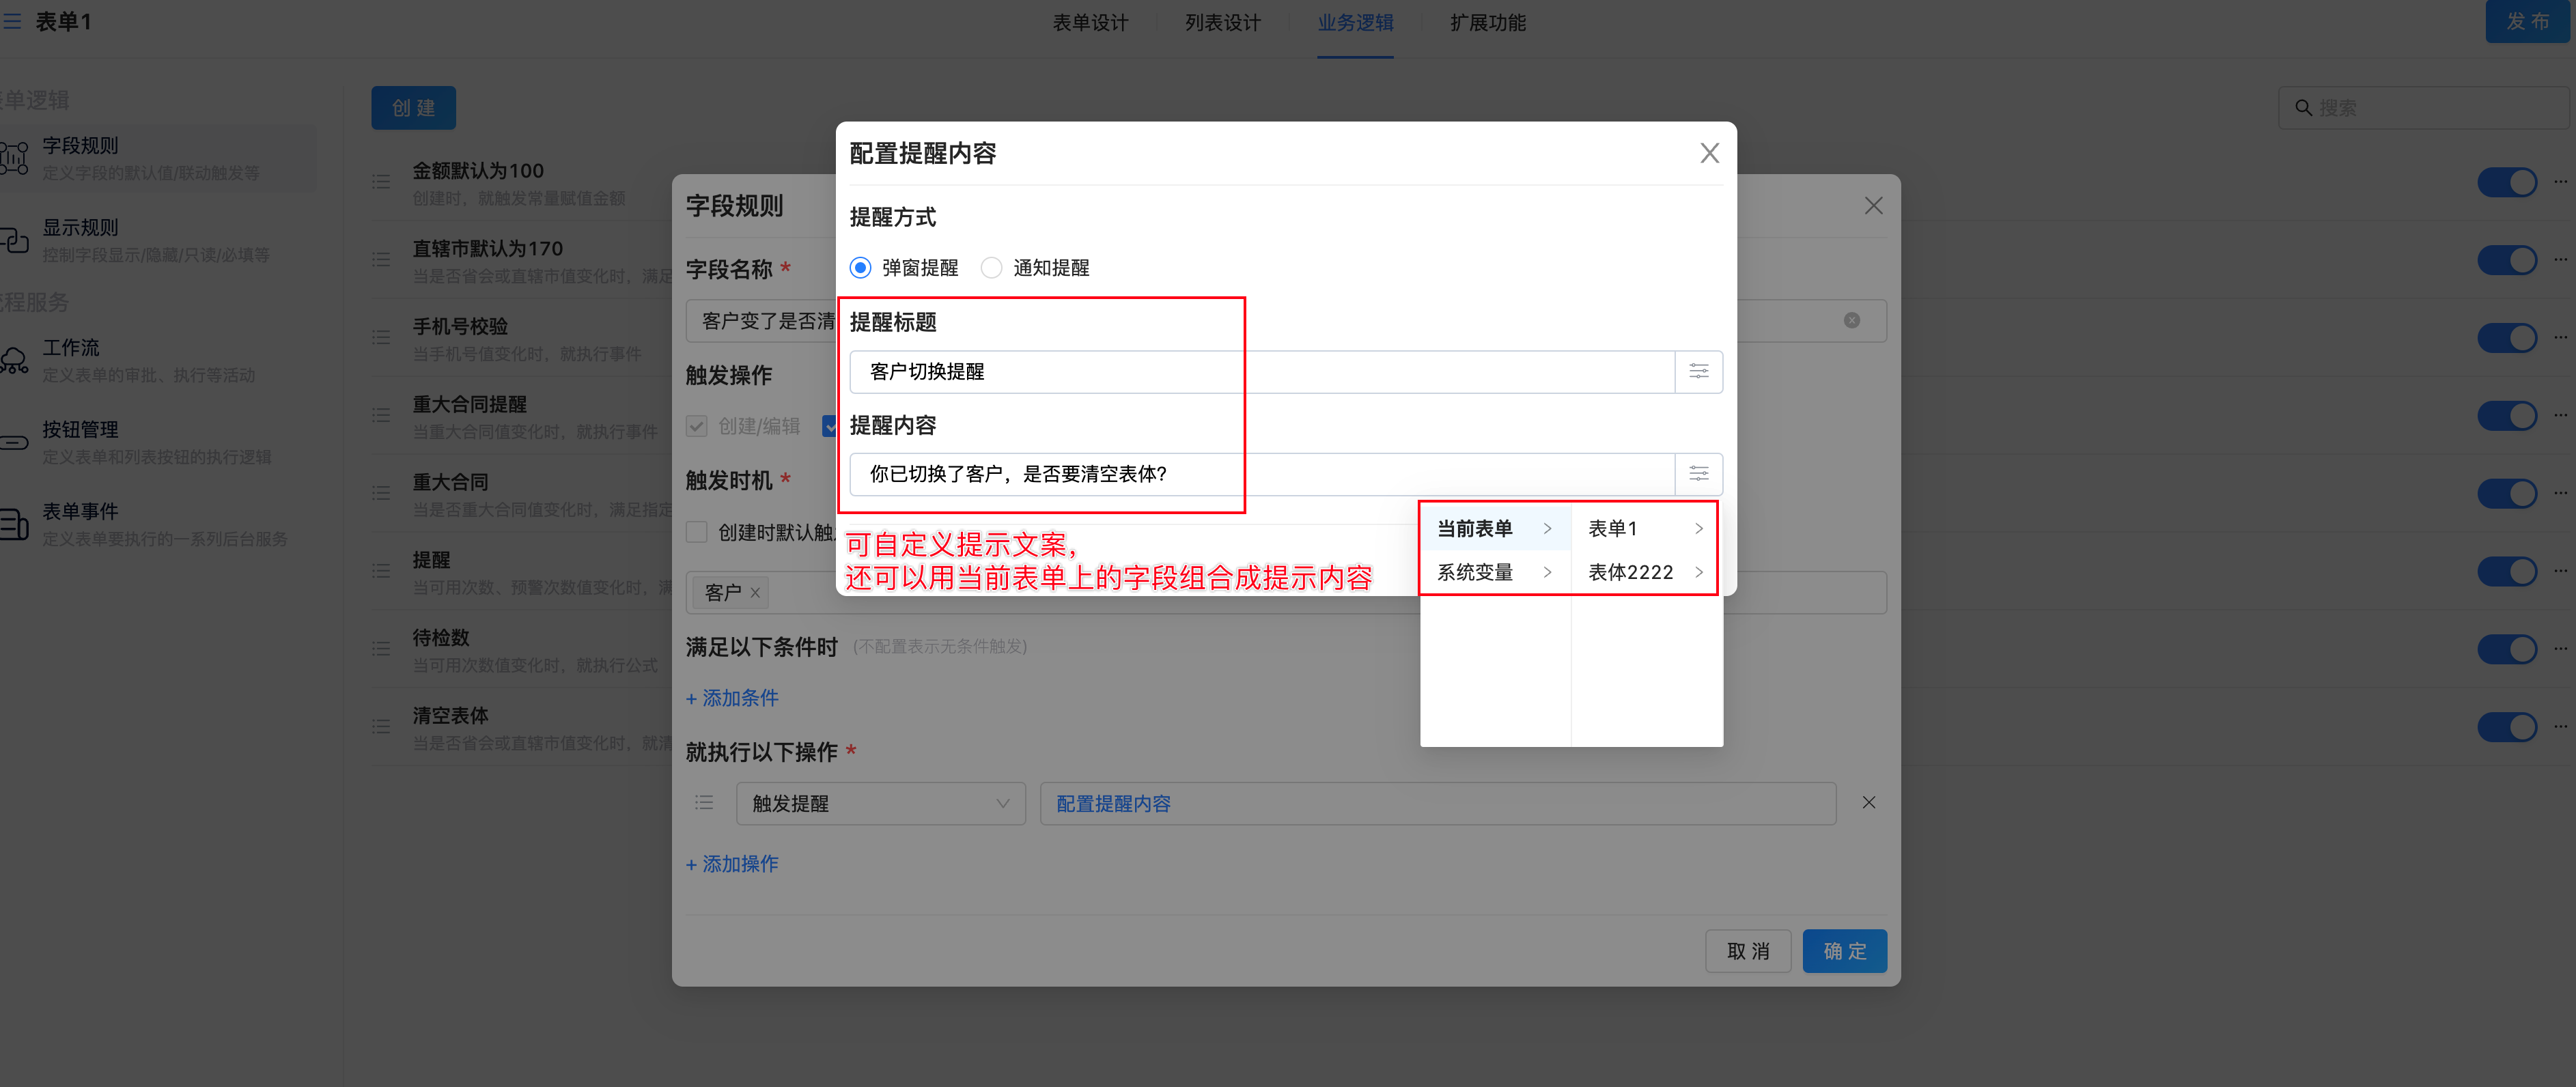This screenshot has width=2576, height=1087.
Task: Click the 工作流 sidebar icon
Action: (14, 360)
